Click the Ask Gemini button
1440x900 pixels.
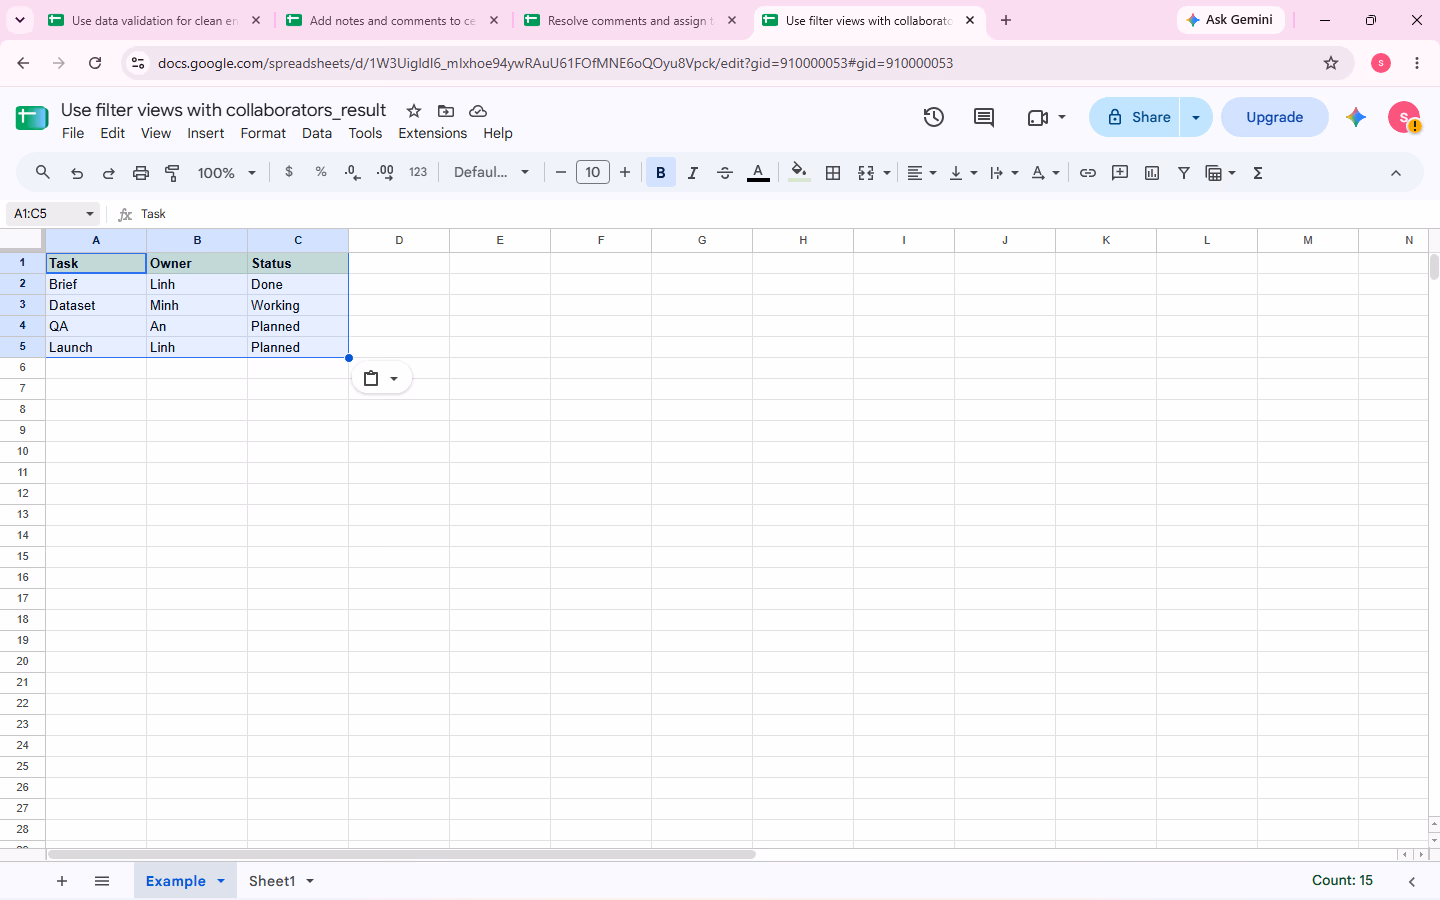click(1231, 20)
